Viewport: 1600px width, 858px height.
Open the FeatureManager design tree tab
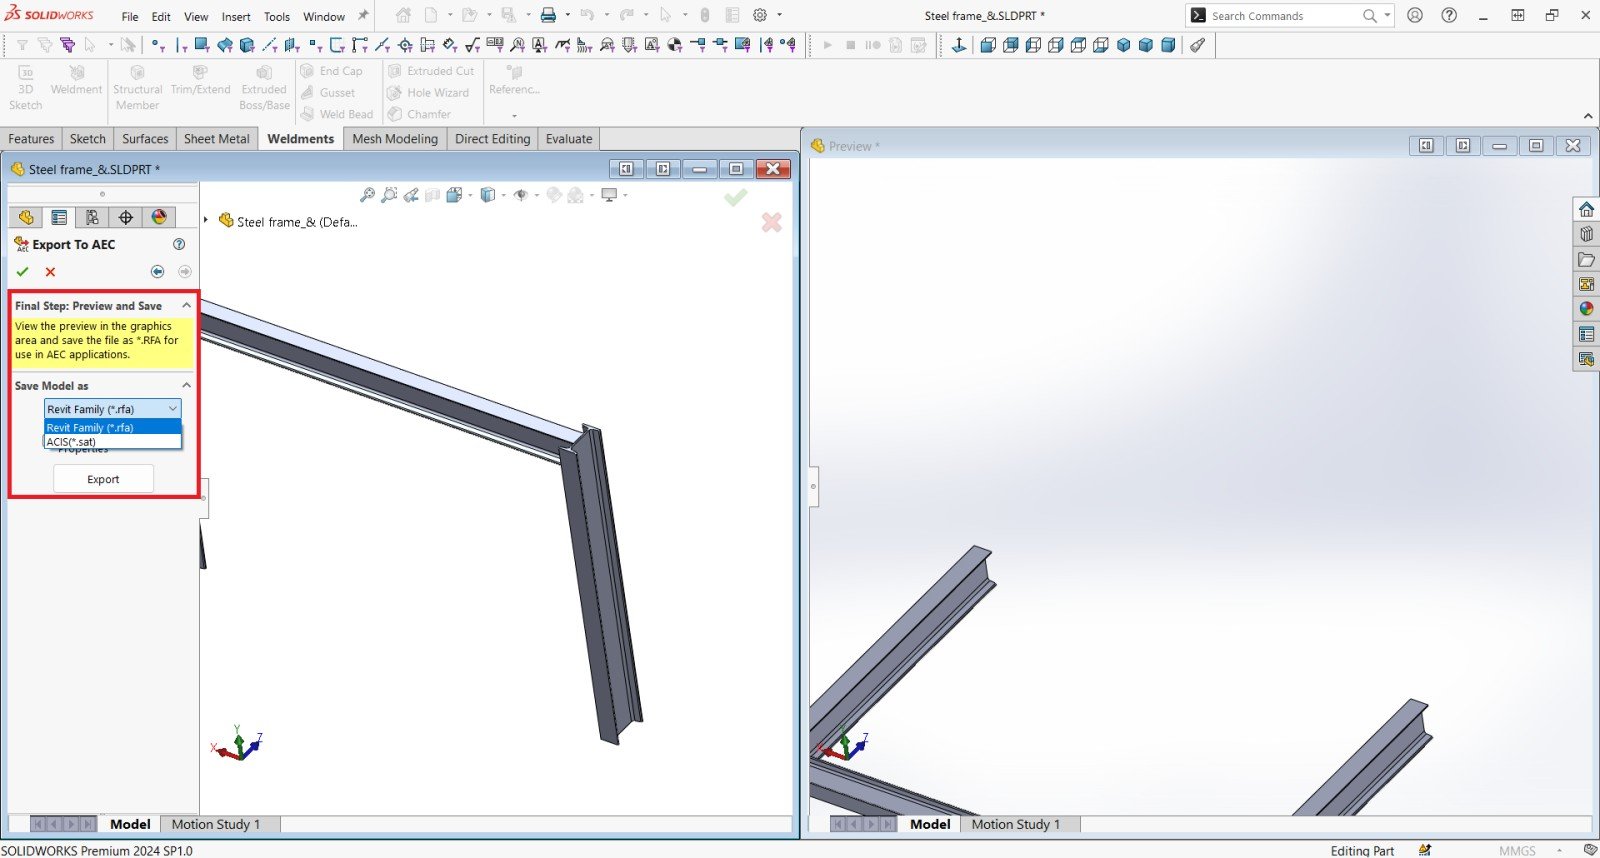pos(26,217)
